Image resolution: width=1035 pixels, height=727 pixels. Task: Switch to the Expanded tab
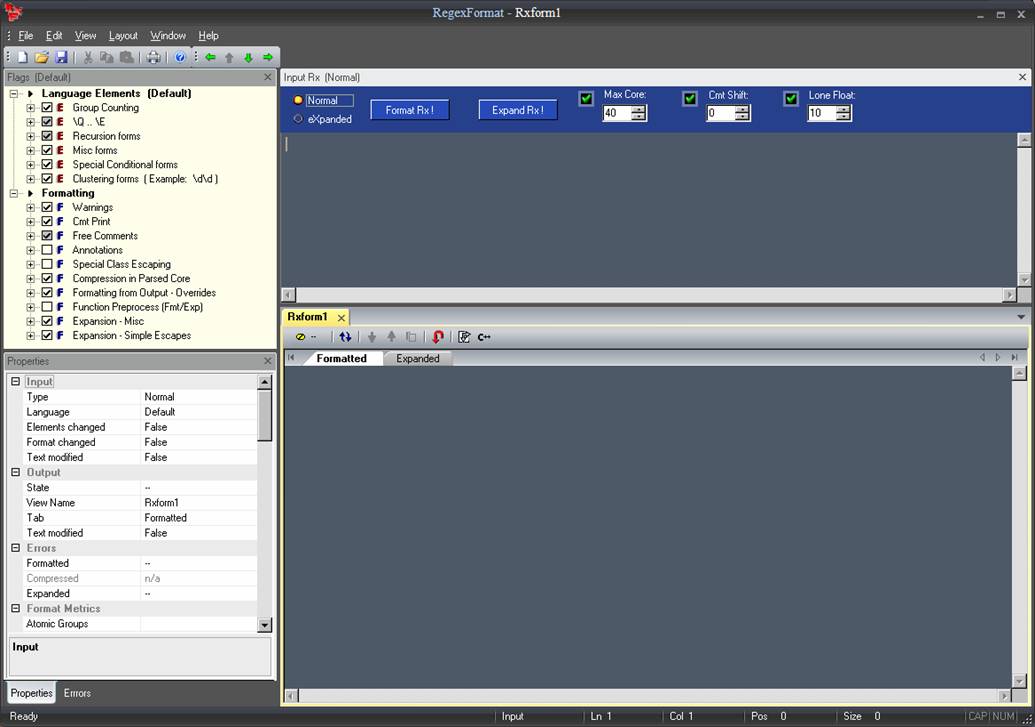point(418,359)
